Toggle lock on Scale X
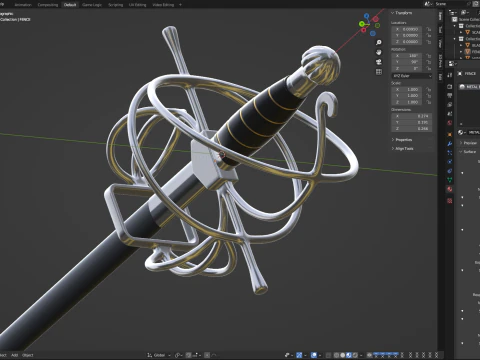 [x=429, y=89]
